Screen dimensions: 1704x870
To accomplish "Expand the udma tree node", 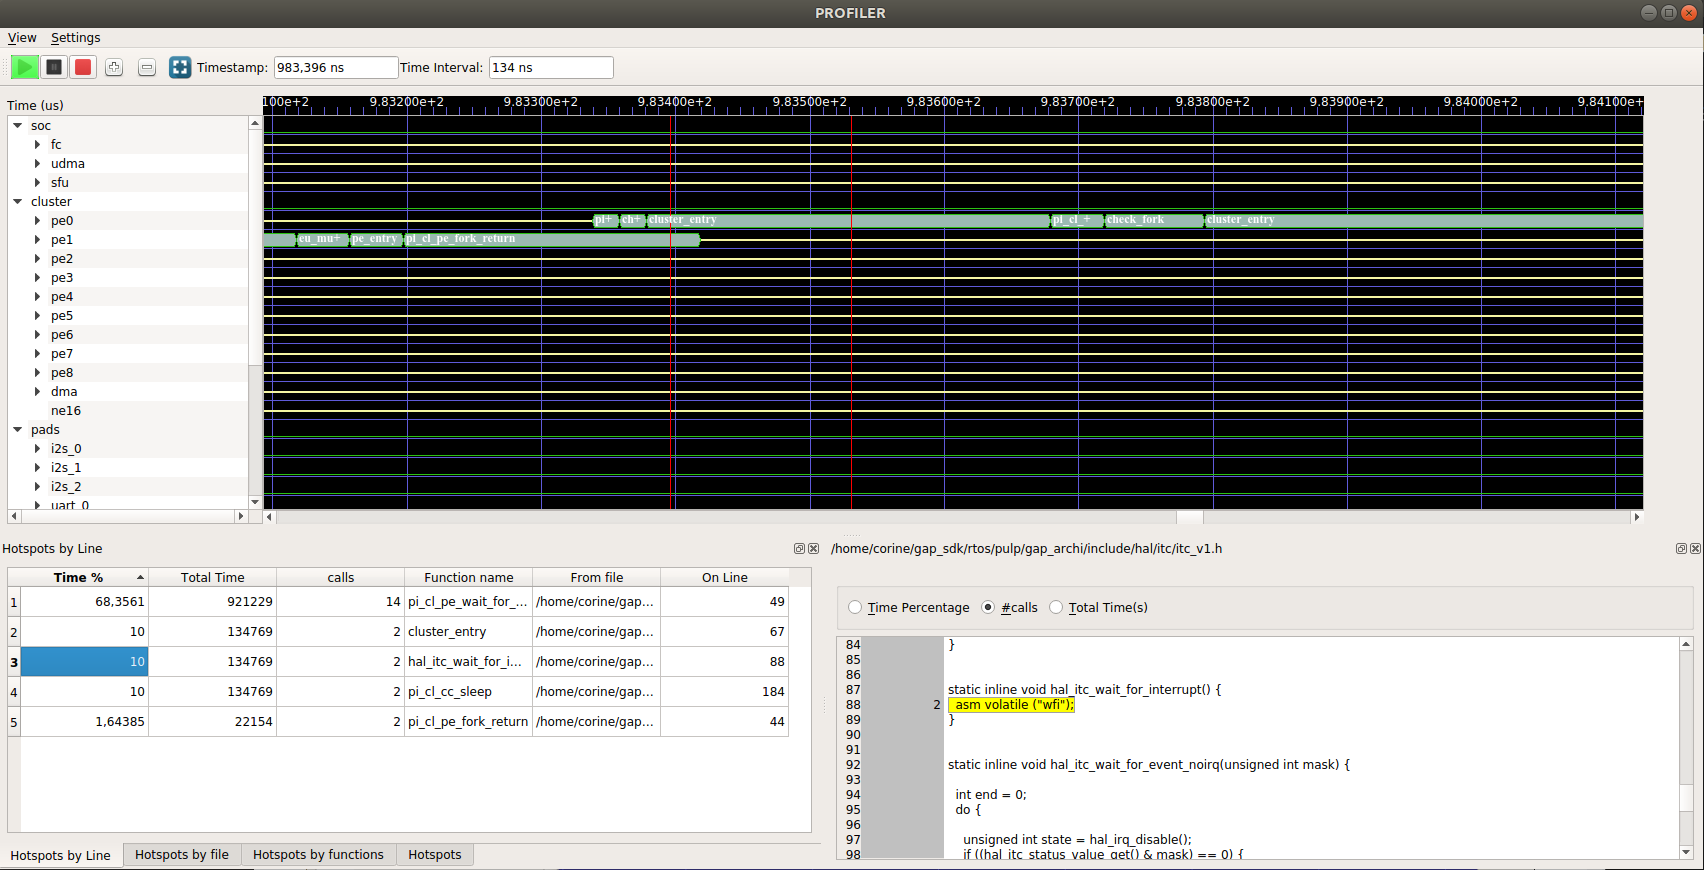I will pyautogui.click(x=38, y=163).
